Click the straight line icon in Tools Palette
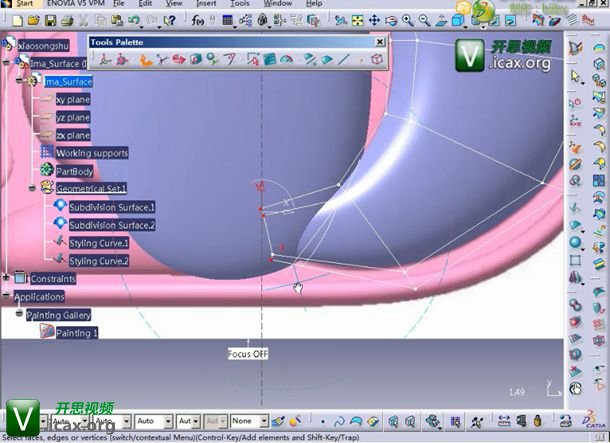Screen dimensions: 610x443 point(344,60)
